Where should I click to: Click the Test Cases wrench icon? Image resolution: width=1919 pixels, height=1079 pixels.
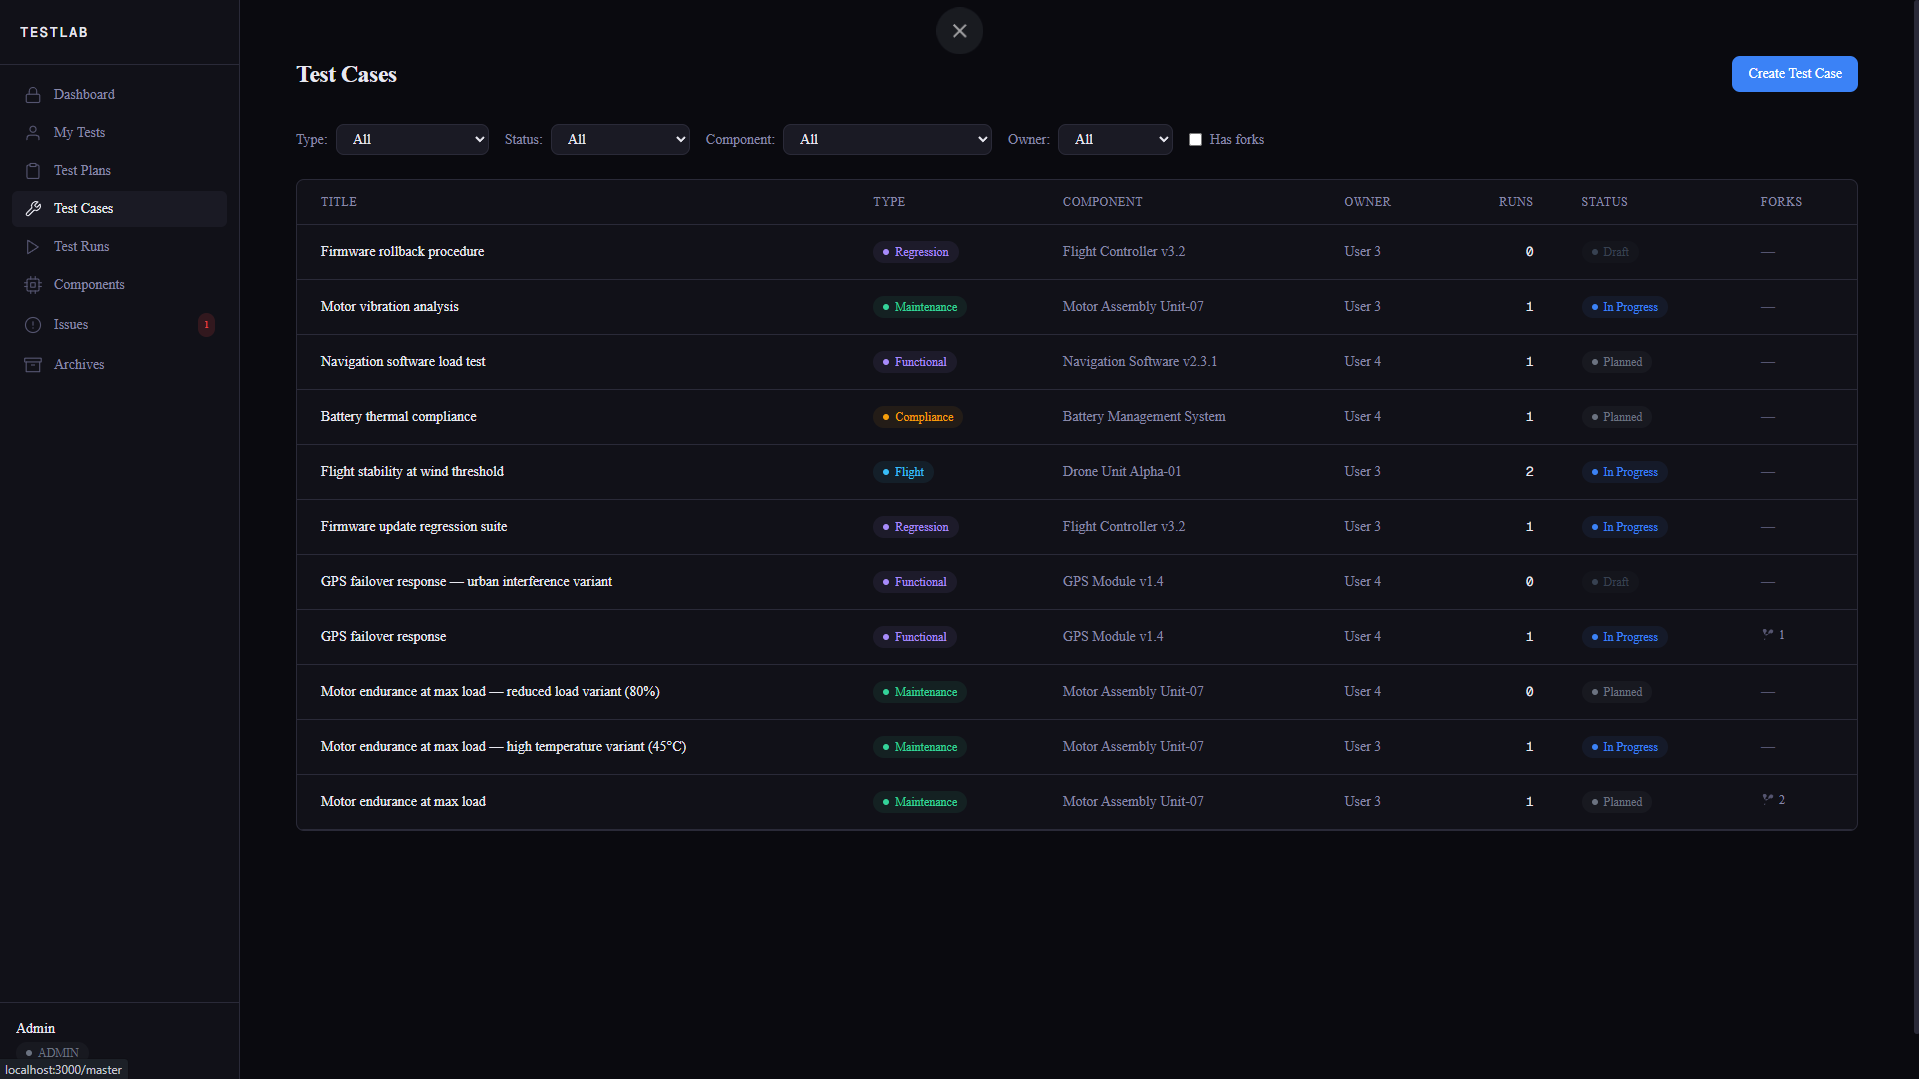[33, 208]
